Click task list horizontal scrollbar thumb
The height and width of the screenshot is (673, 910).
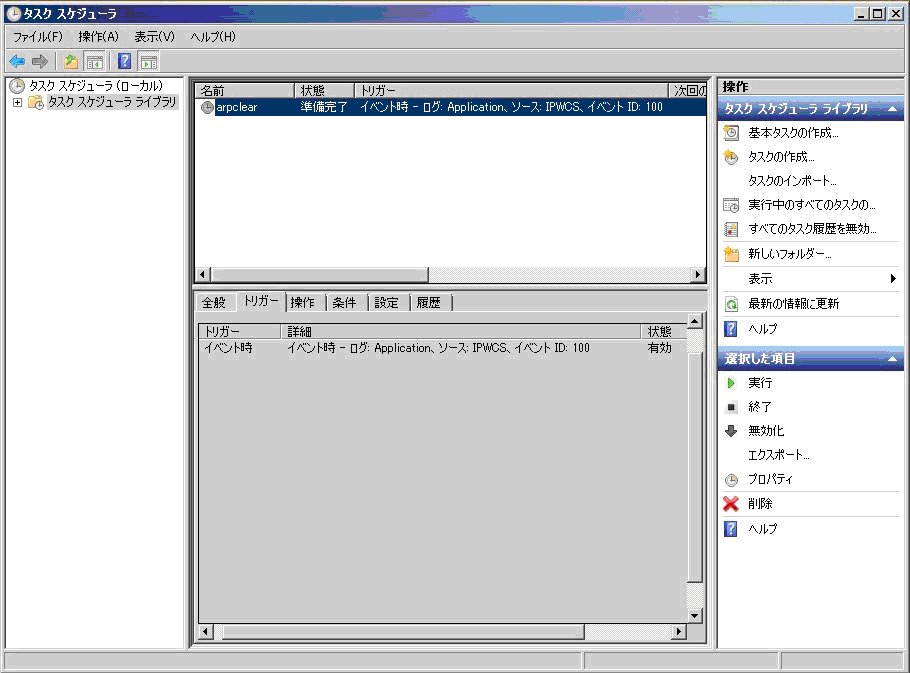(x=320, y=274)
